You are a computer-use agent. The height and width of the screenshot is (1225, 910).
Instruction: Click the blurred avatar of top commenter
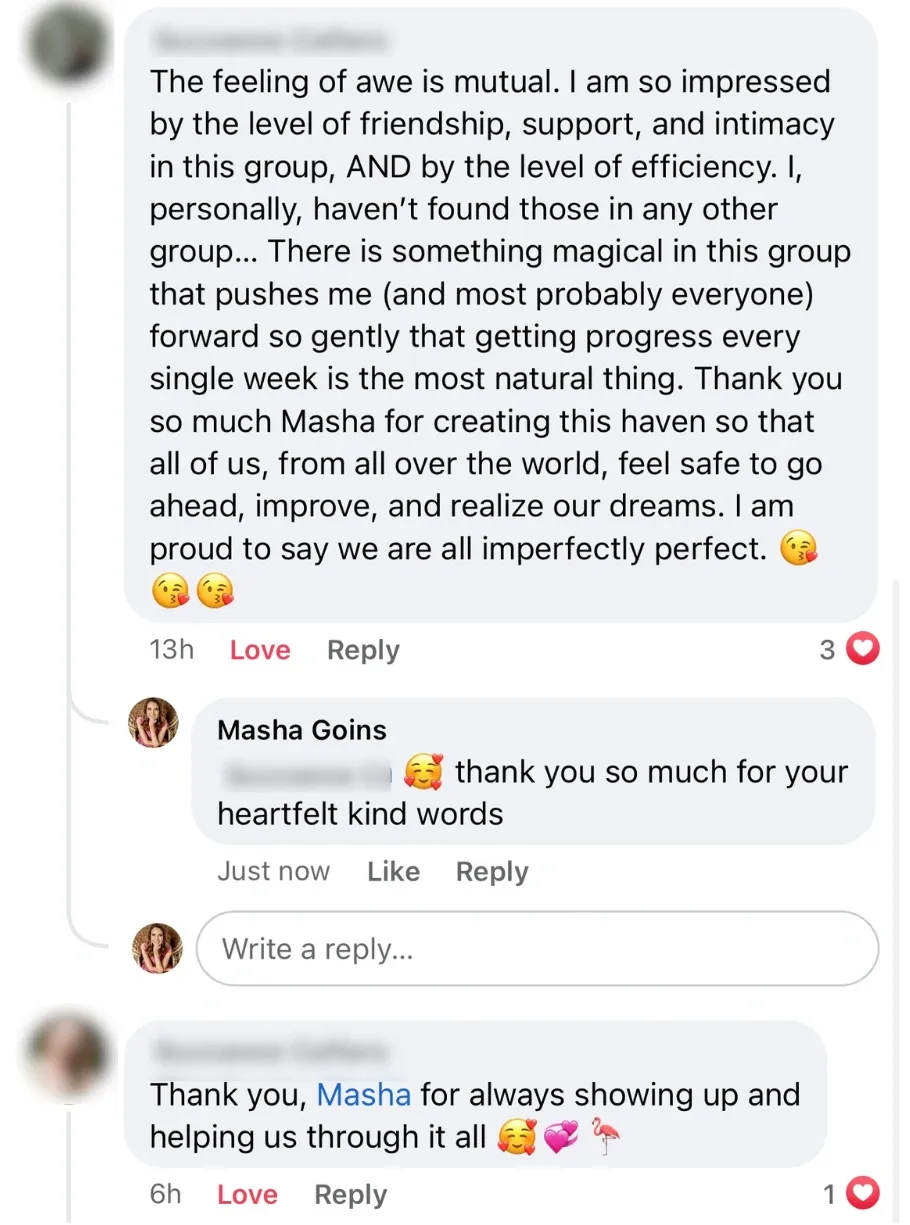66,46
